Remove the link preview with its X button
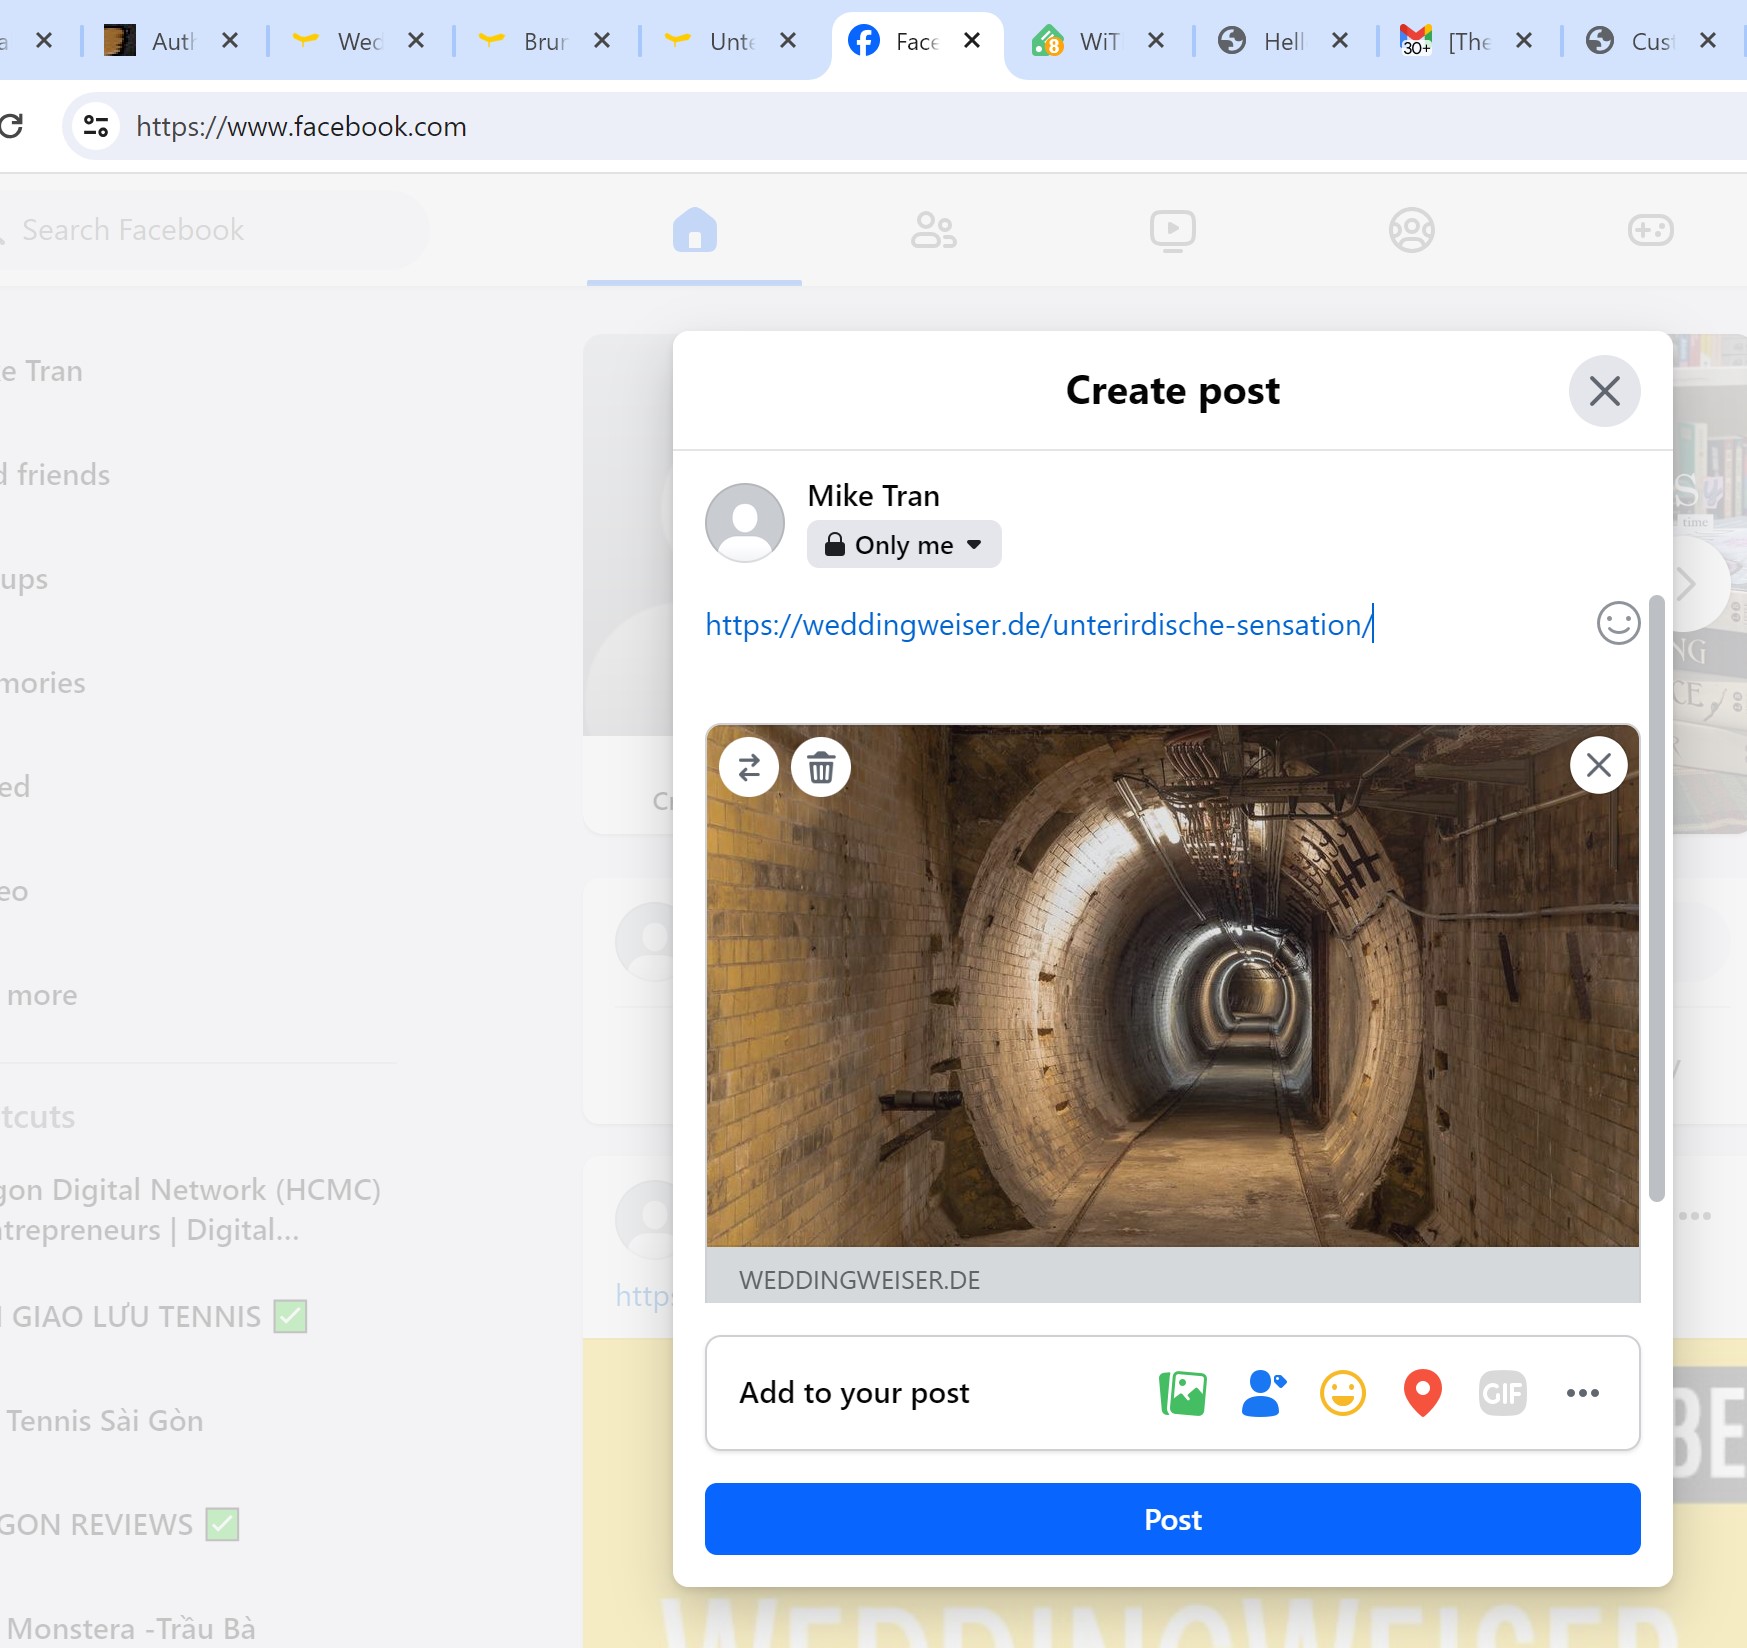Screen dimensions: 1747x1648 [x=1598, y=765]
